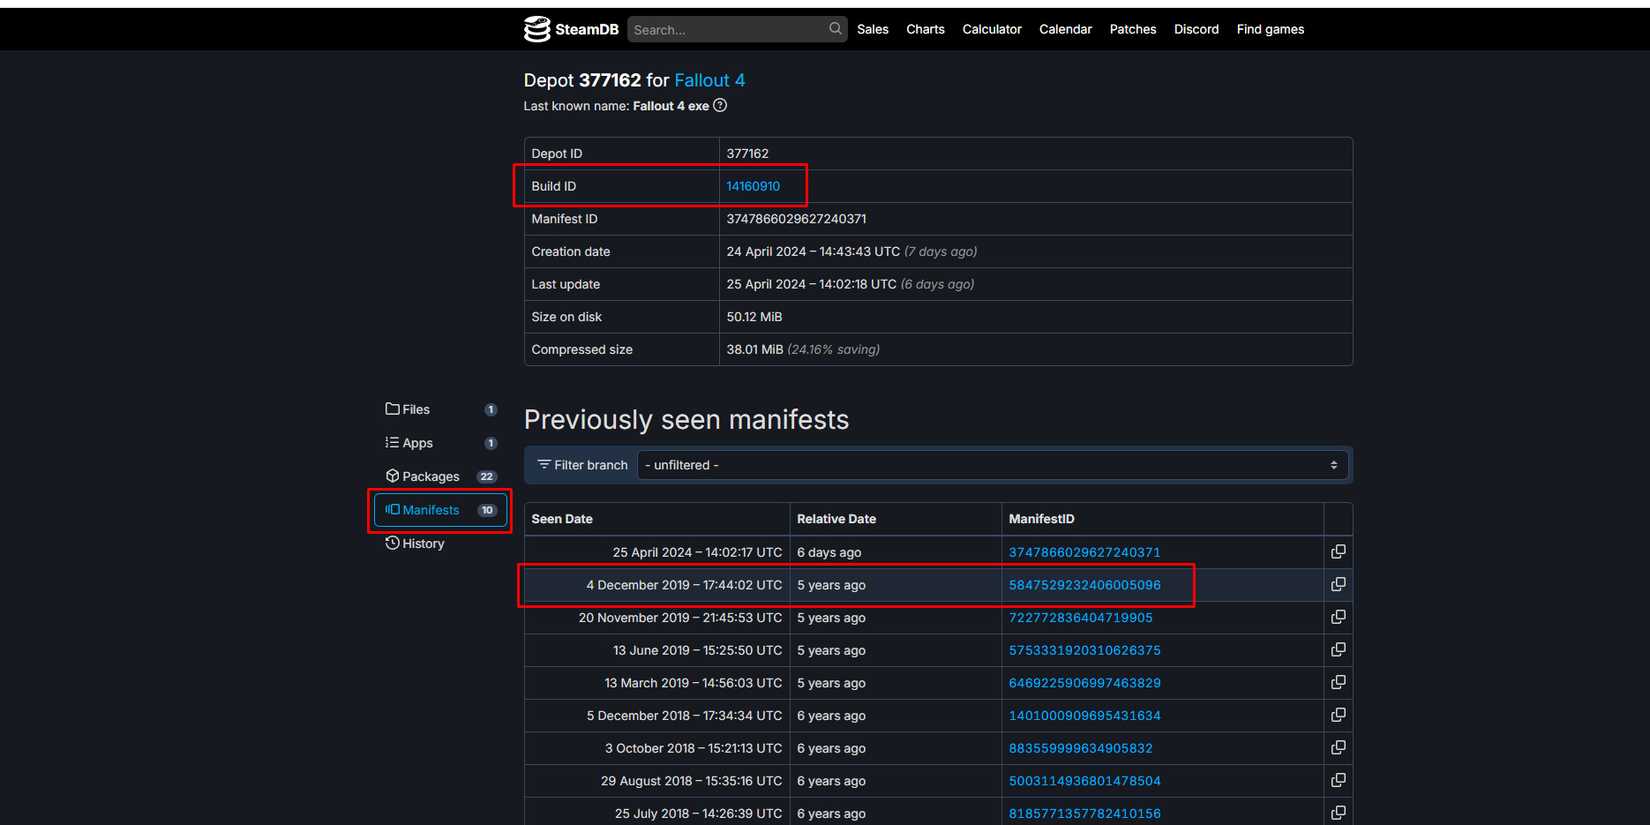Click the Packages count badge 22
The width and height of the screenshot is (1650, 825).
pyautogui.click(x=487, y=477)
